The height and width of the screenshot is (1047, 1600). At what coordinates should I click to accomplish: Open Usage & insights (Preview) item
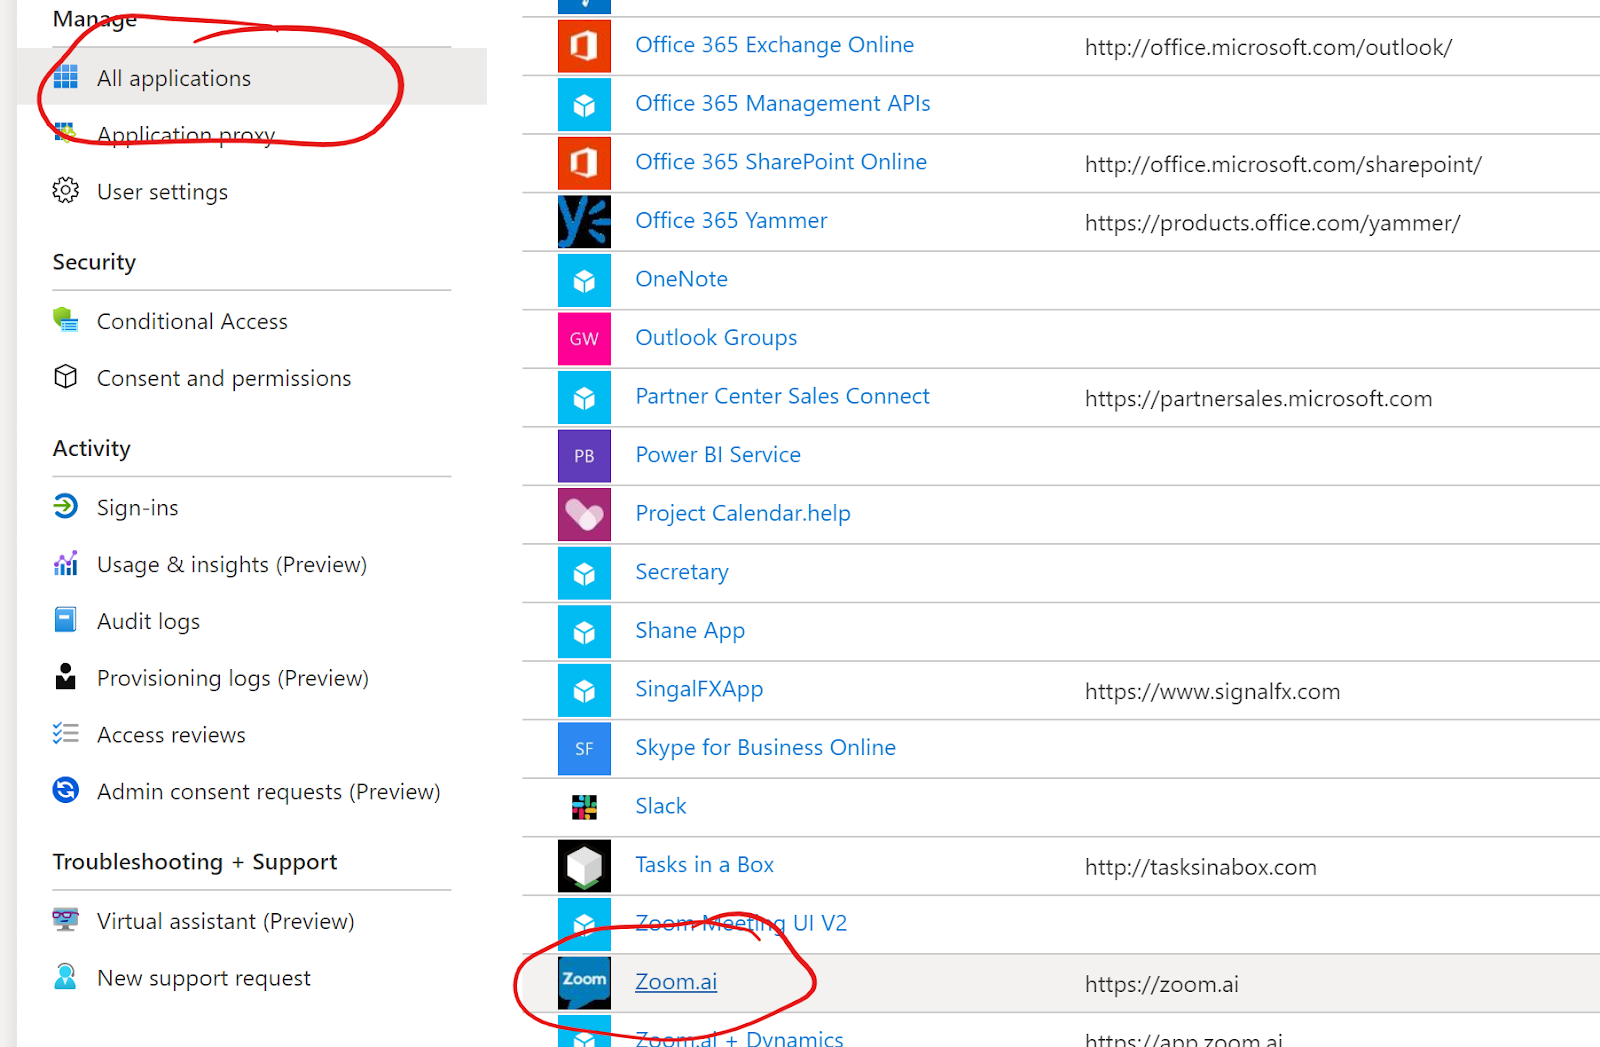click(x=232, y=564)
